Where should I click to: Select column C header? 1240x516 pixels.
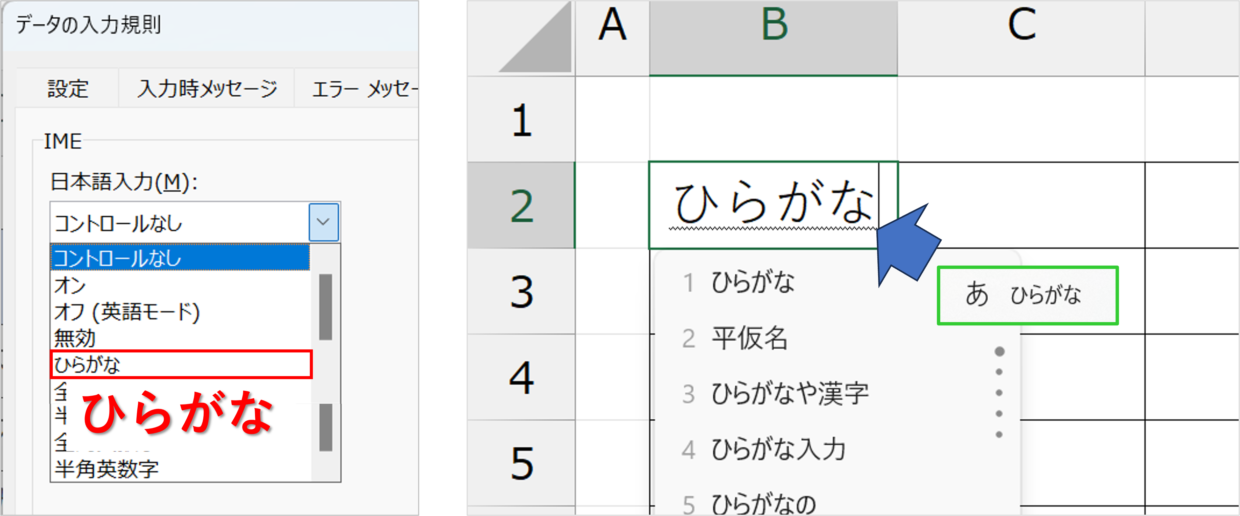click(1021, 38)
